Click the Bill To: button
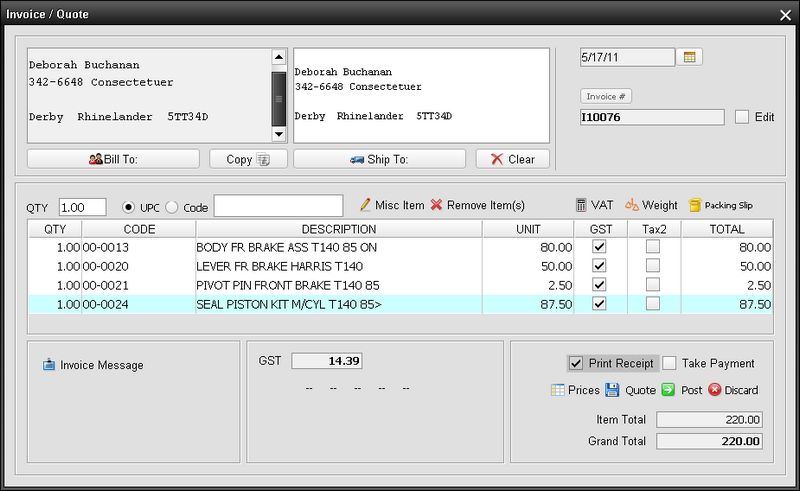This screenshot has width=800, height=491. pos(113,159)
